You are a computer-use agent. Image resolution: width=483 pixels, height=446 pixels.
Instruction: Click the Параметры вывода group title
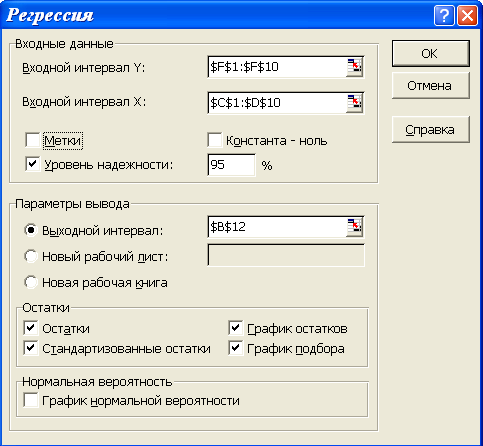coord(72,204)
